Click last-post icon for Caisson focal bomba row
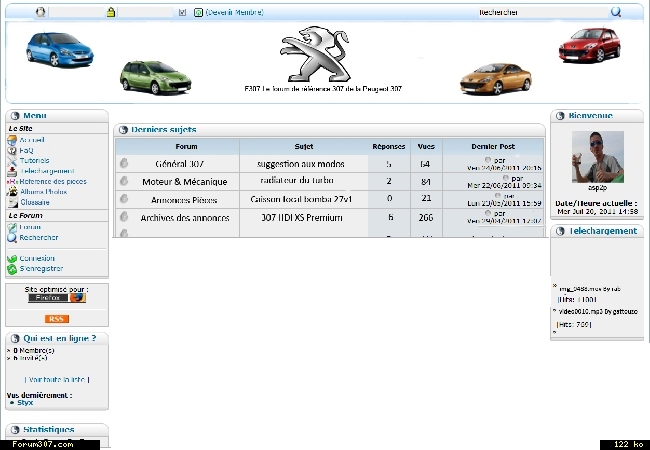Screen dimensions: 650x450 [x=497, y=195]
